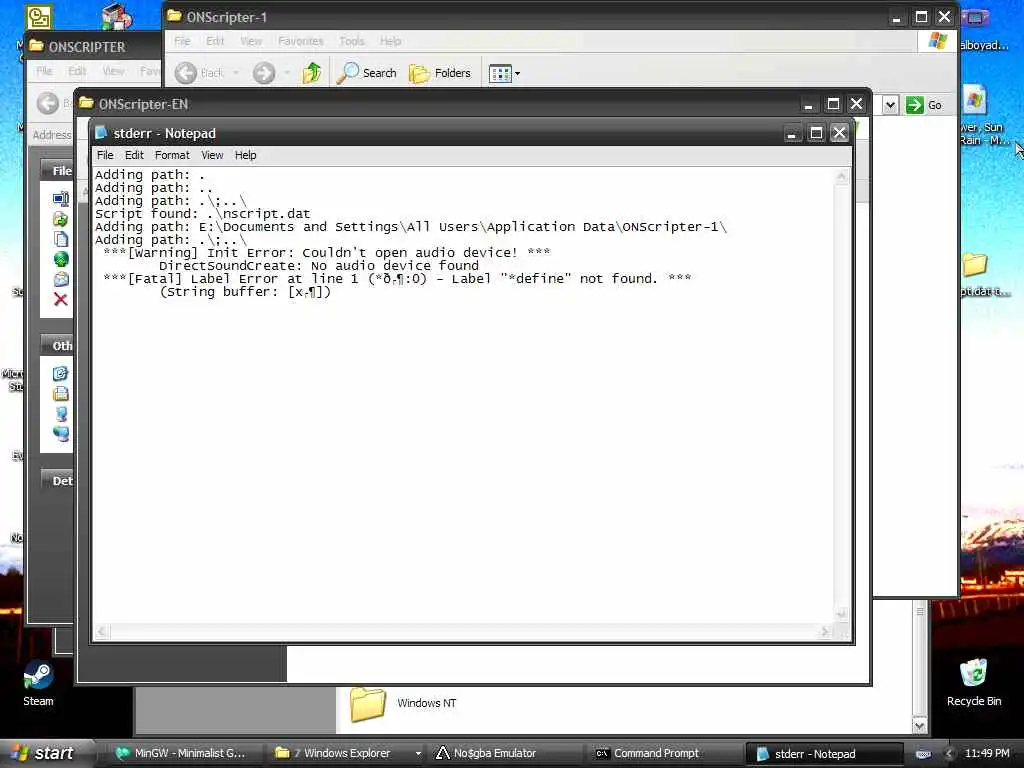Click stderr - Notepad taskbar item
Image resolution: width=1024 pixels, height=768 pixels.
pyautogui.click(x=824, y=754)
